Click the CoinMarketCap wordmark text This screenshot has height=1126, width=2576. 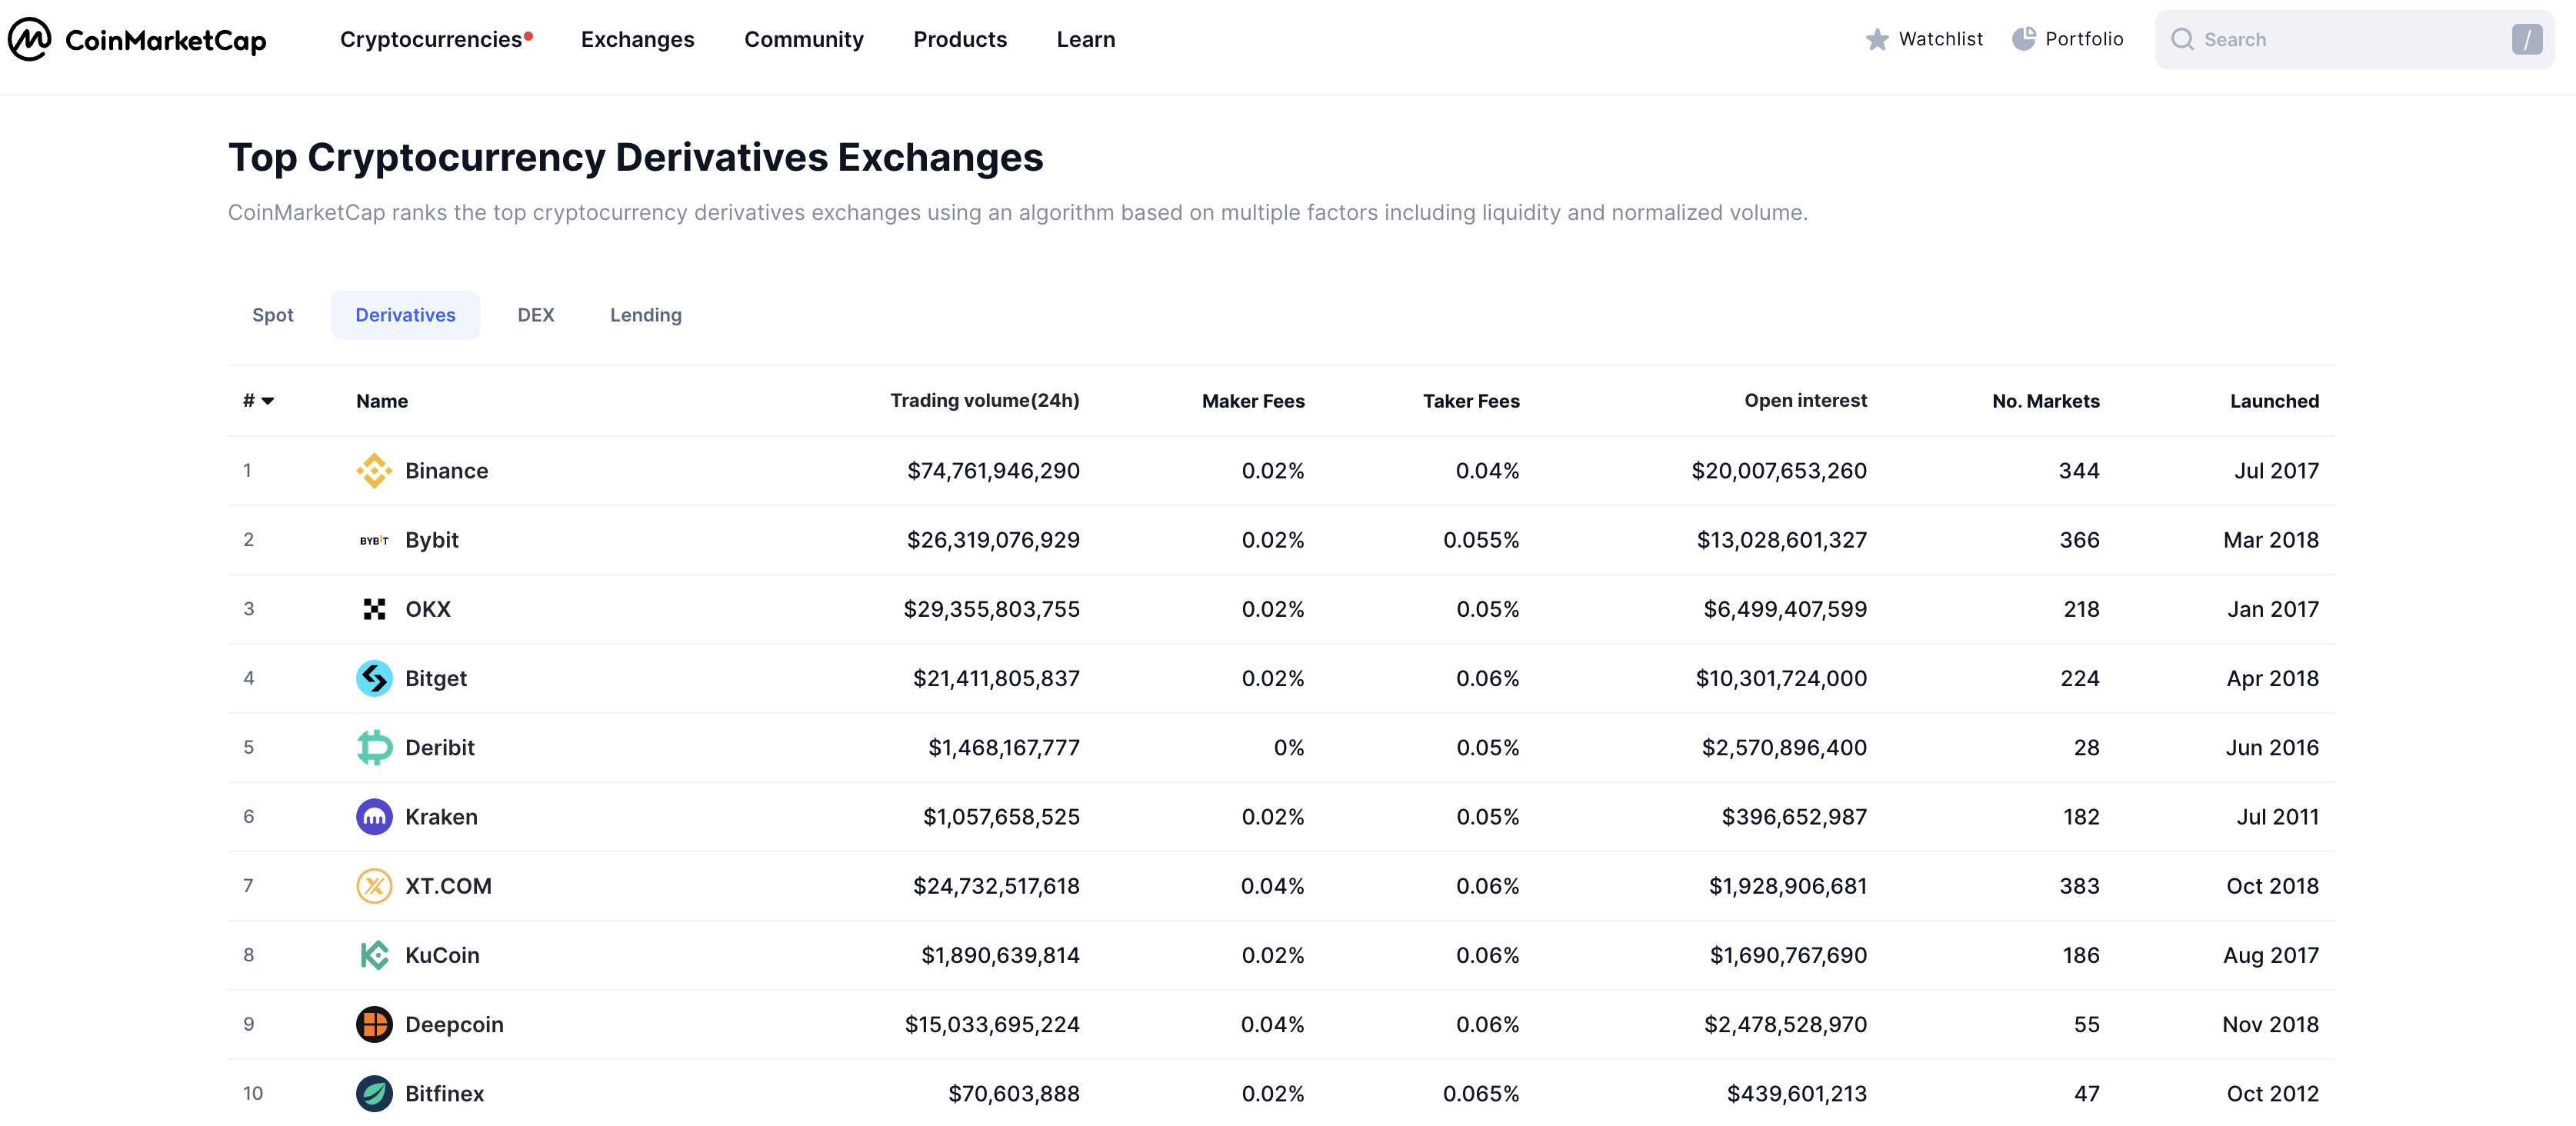tap(166, 40)
